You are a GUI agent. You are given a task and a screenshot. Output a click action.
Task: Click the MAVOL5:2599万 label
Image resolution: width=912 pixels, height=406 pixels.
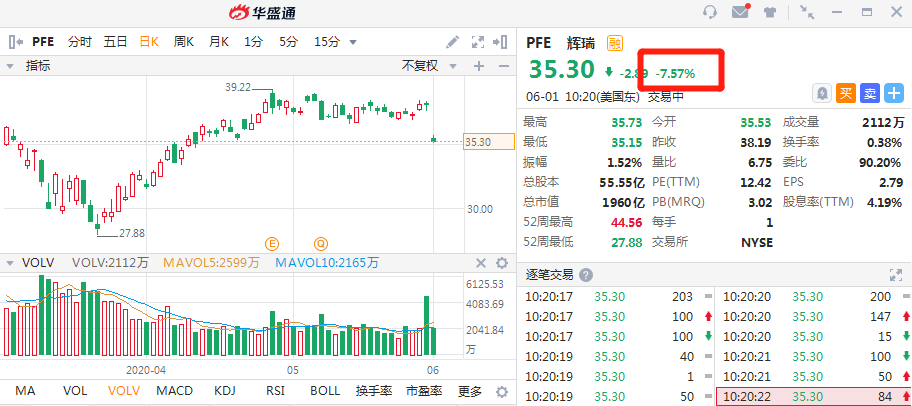coord(211,263)
